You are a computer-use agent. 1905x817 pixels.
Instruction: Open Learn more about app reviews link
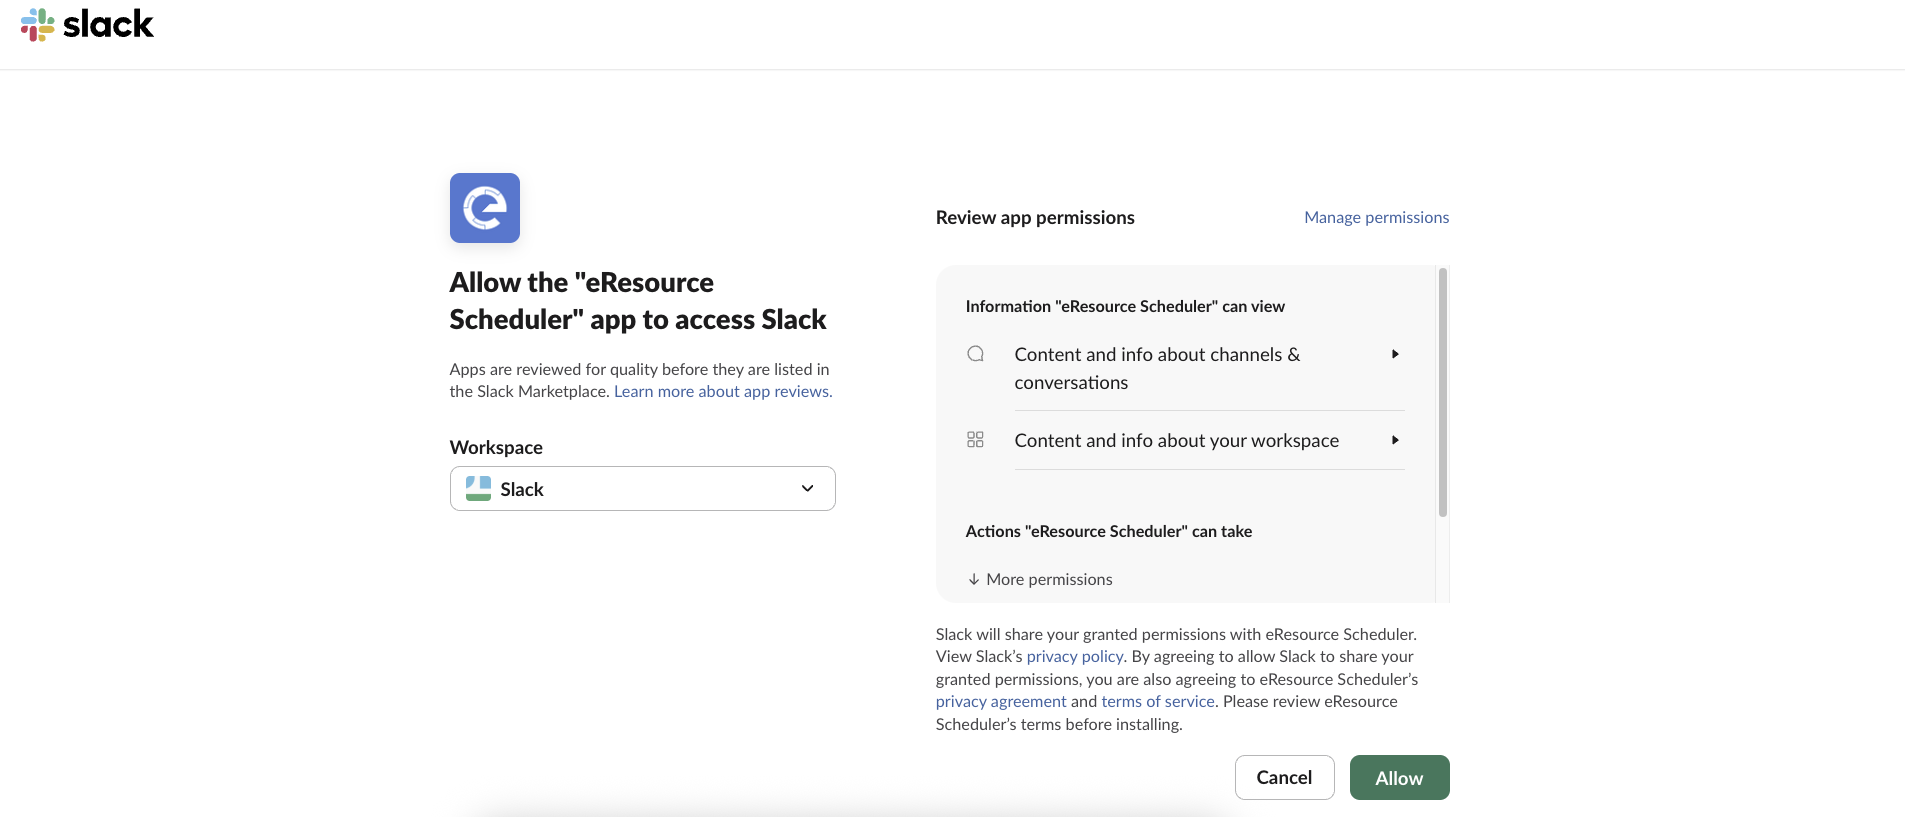(x=723, y=391)
